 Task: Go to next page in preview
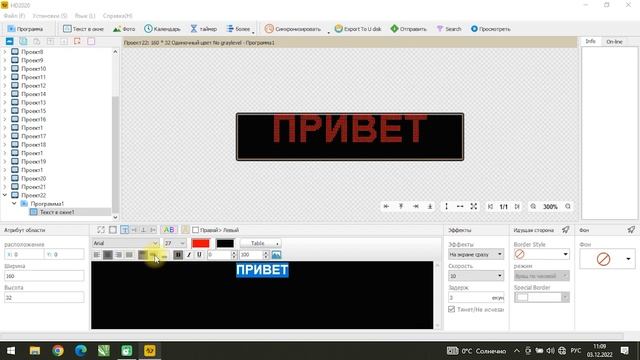click(x=517, y=207)
